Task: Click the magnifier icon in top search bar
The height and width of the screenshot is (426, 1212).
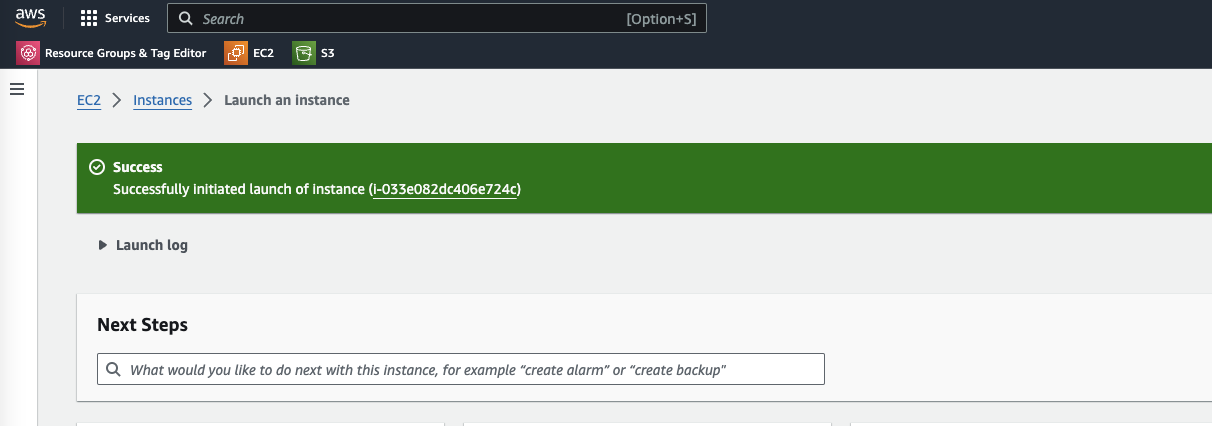Action: [x=186, y=18]
